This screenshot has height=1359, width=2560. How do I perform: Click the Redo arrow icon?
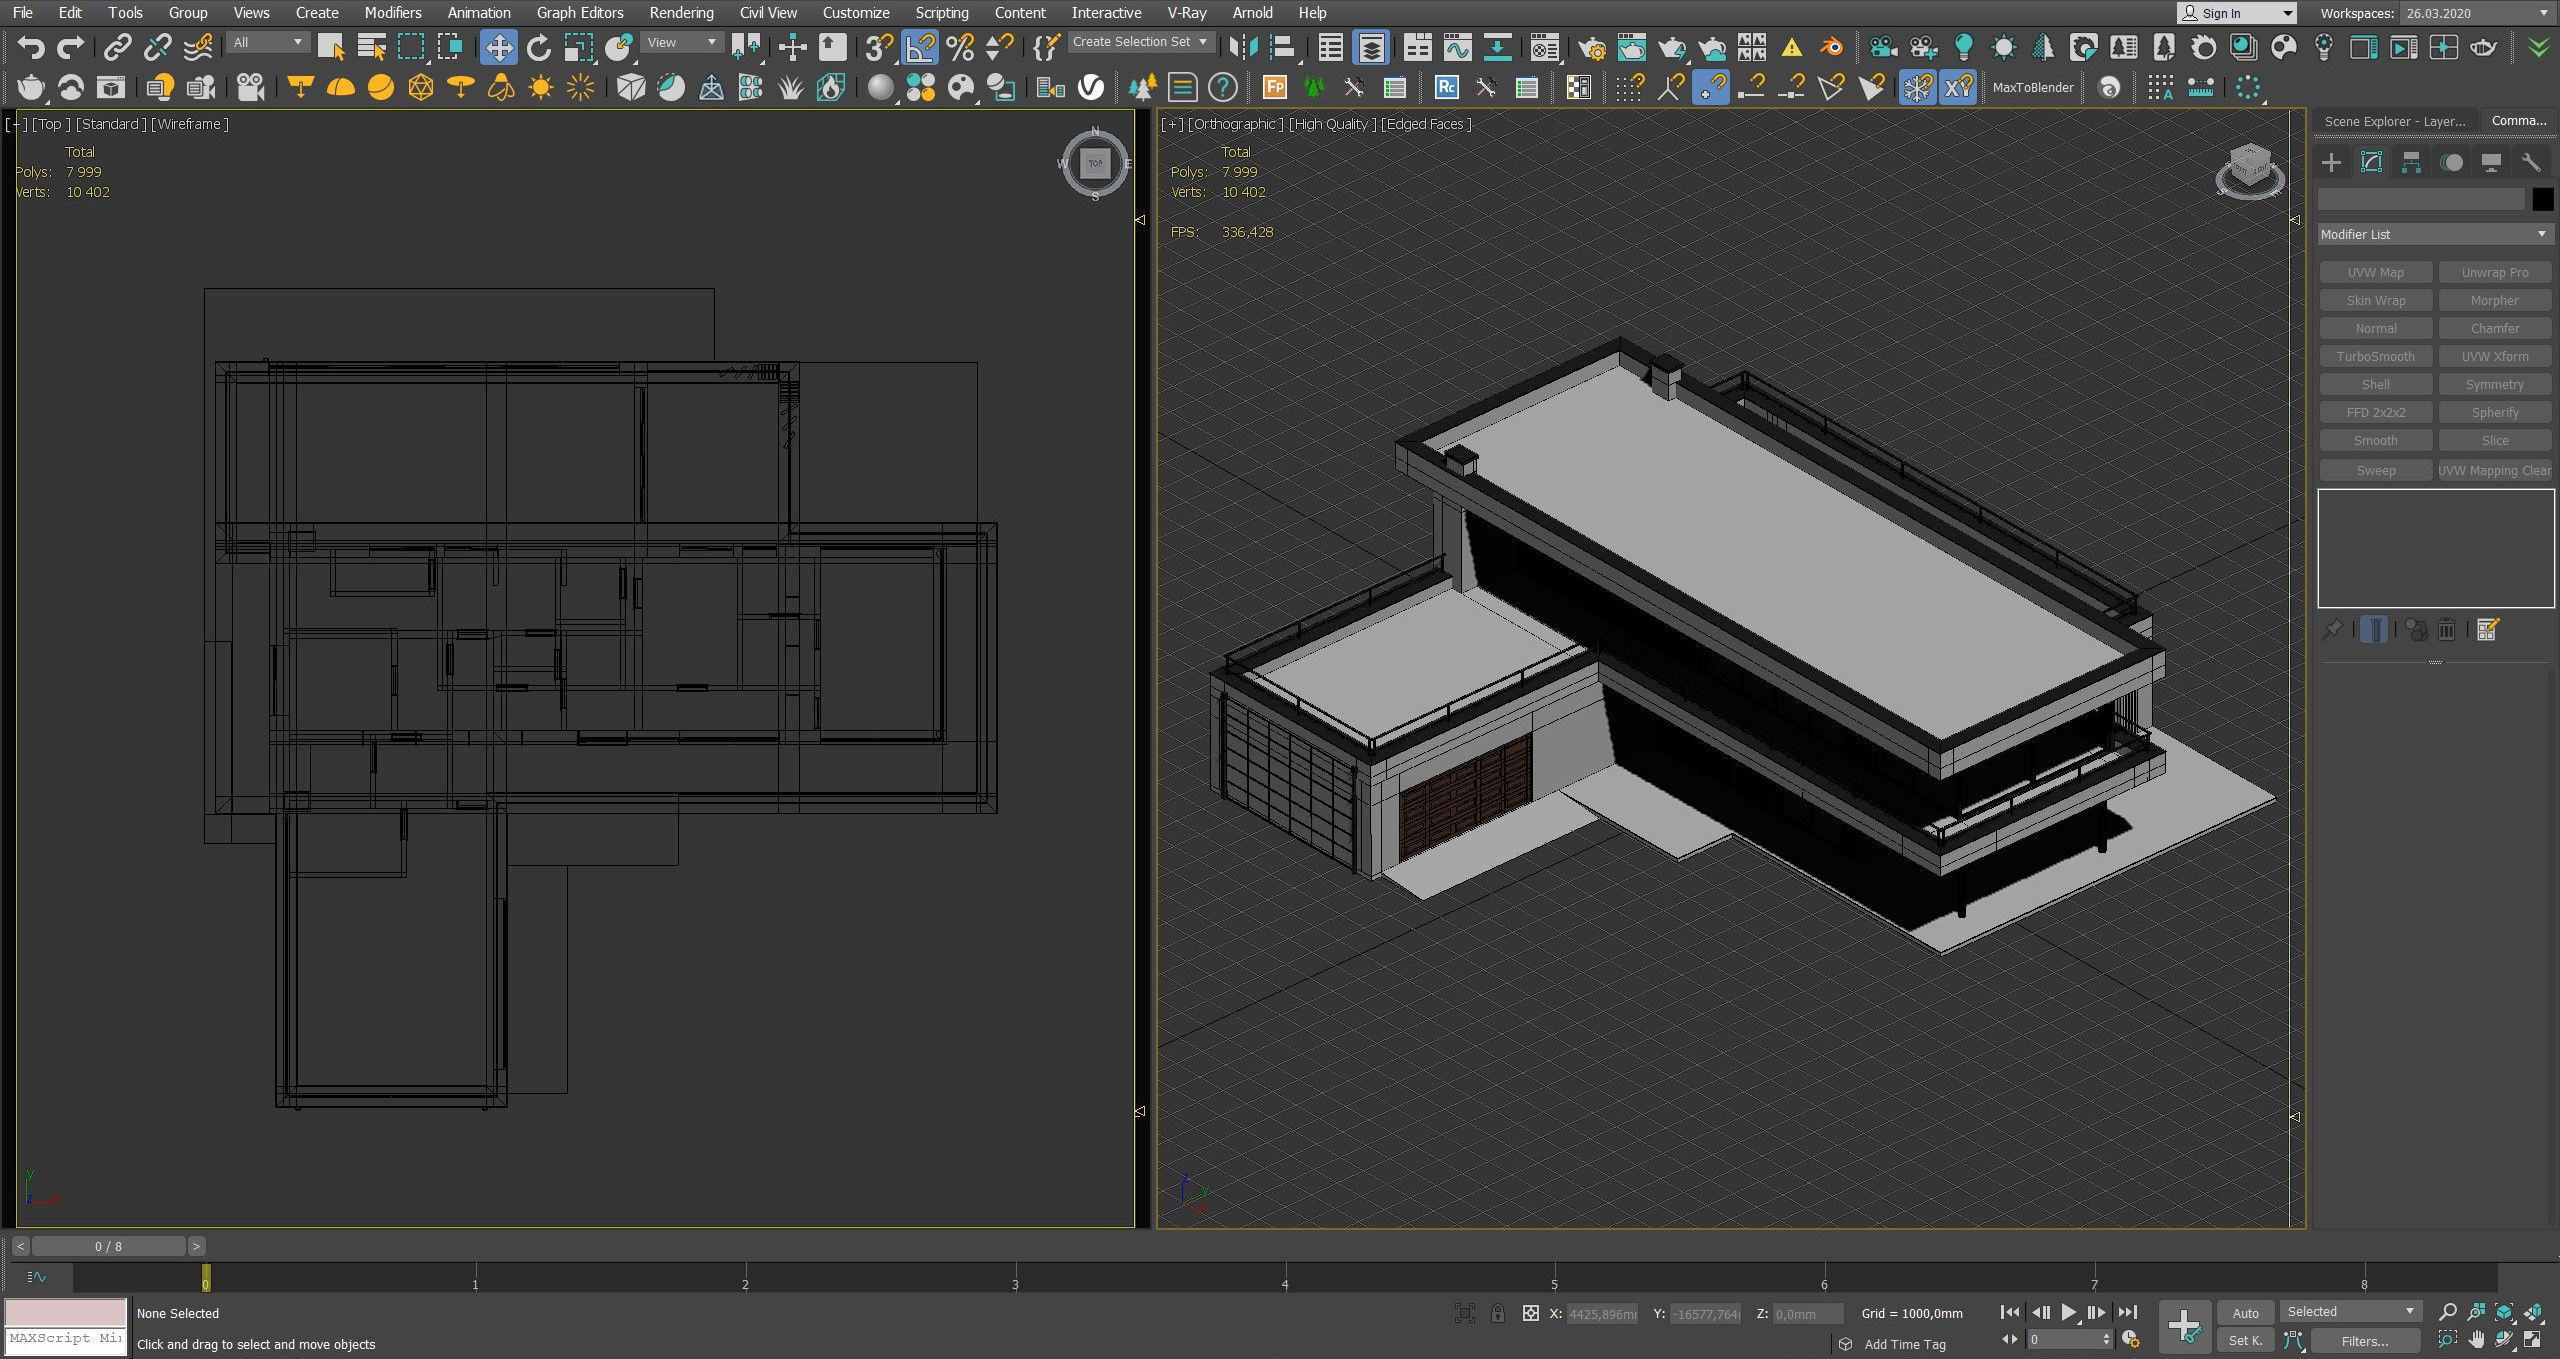point(71,47)
